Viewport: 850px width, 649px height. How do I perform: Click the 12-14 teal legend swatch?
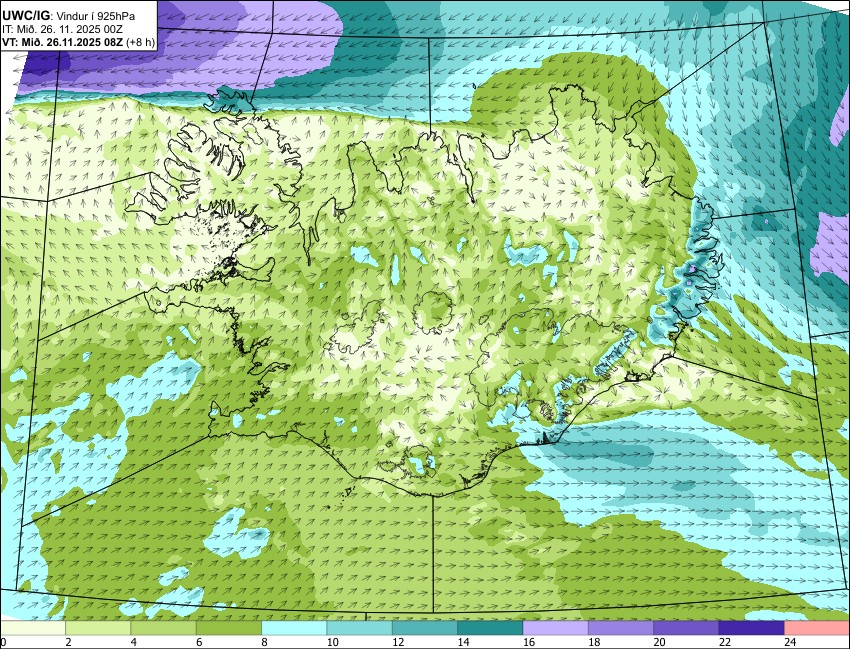(x=425, y=628)
